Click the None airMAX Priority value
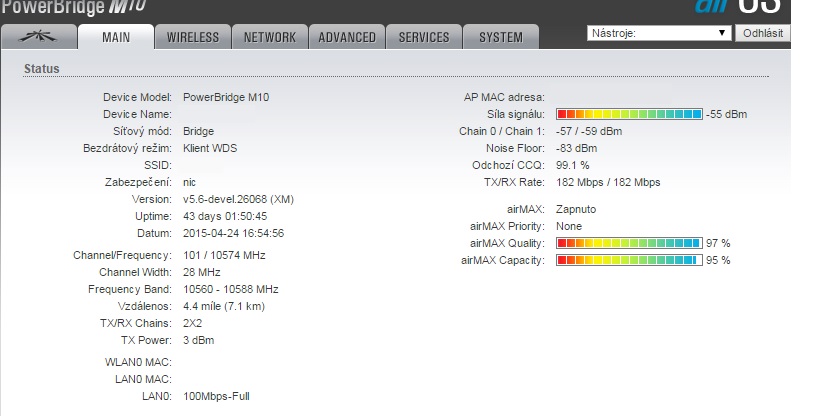This screenshot has width=819, height=416. (x=569, y=226)
